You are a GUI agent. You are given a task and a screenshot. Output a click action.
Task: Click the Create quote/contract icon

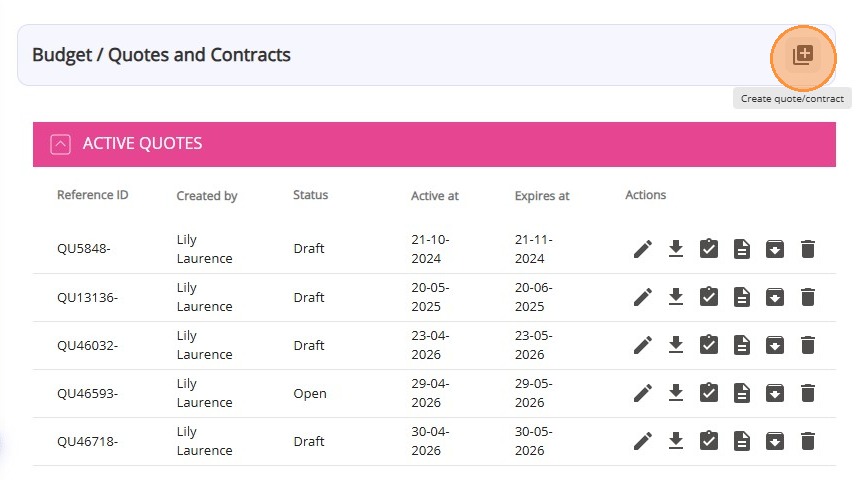pos(803,55)
